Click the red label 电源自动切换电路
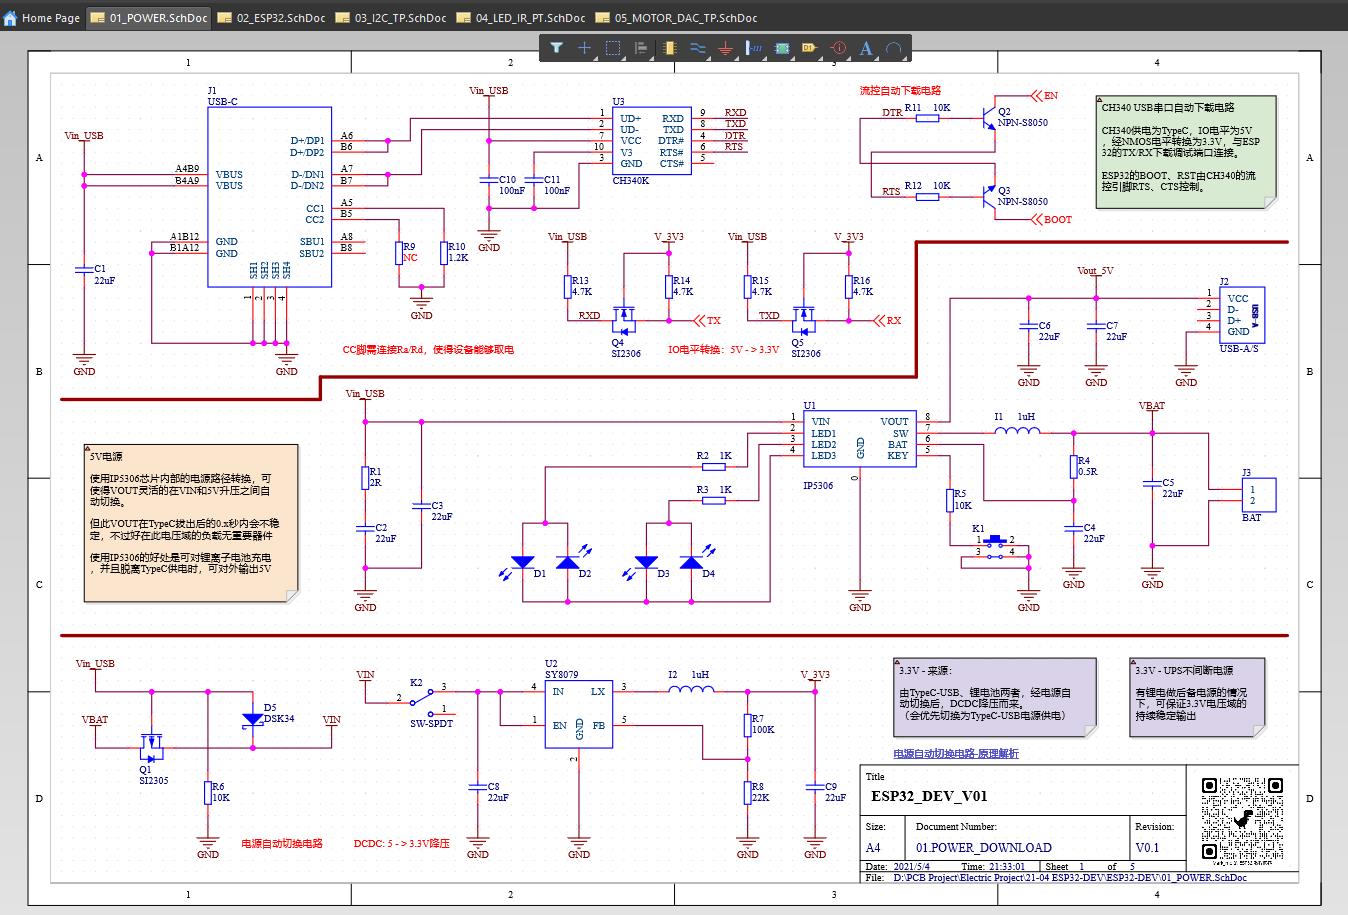1348x915 pixels. (281, 843)
